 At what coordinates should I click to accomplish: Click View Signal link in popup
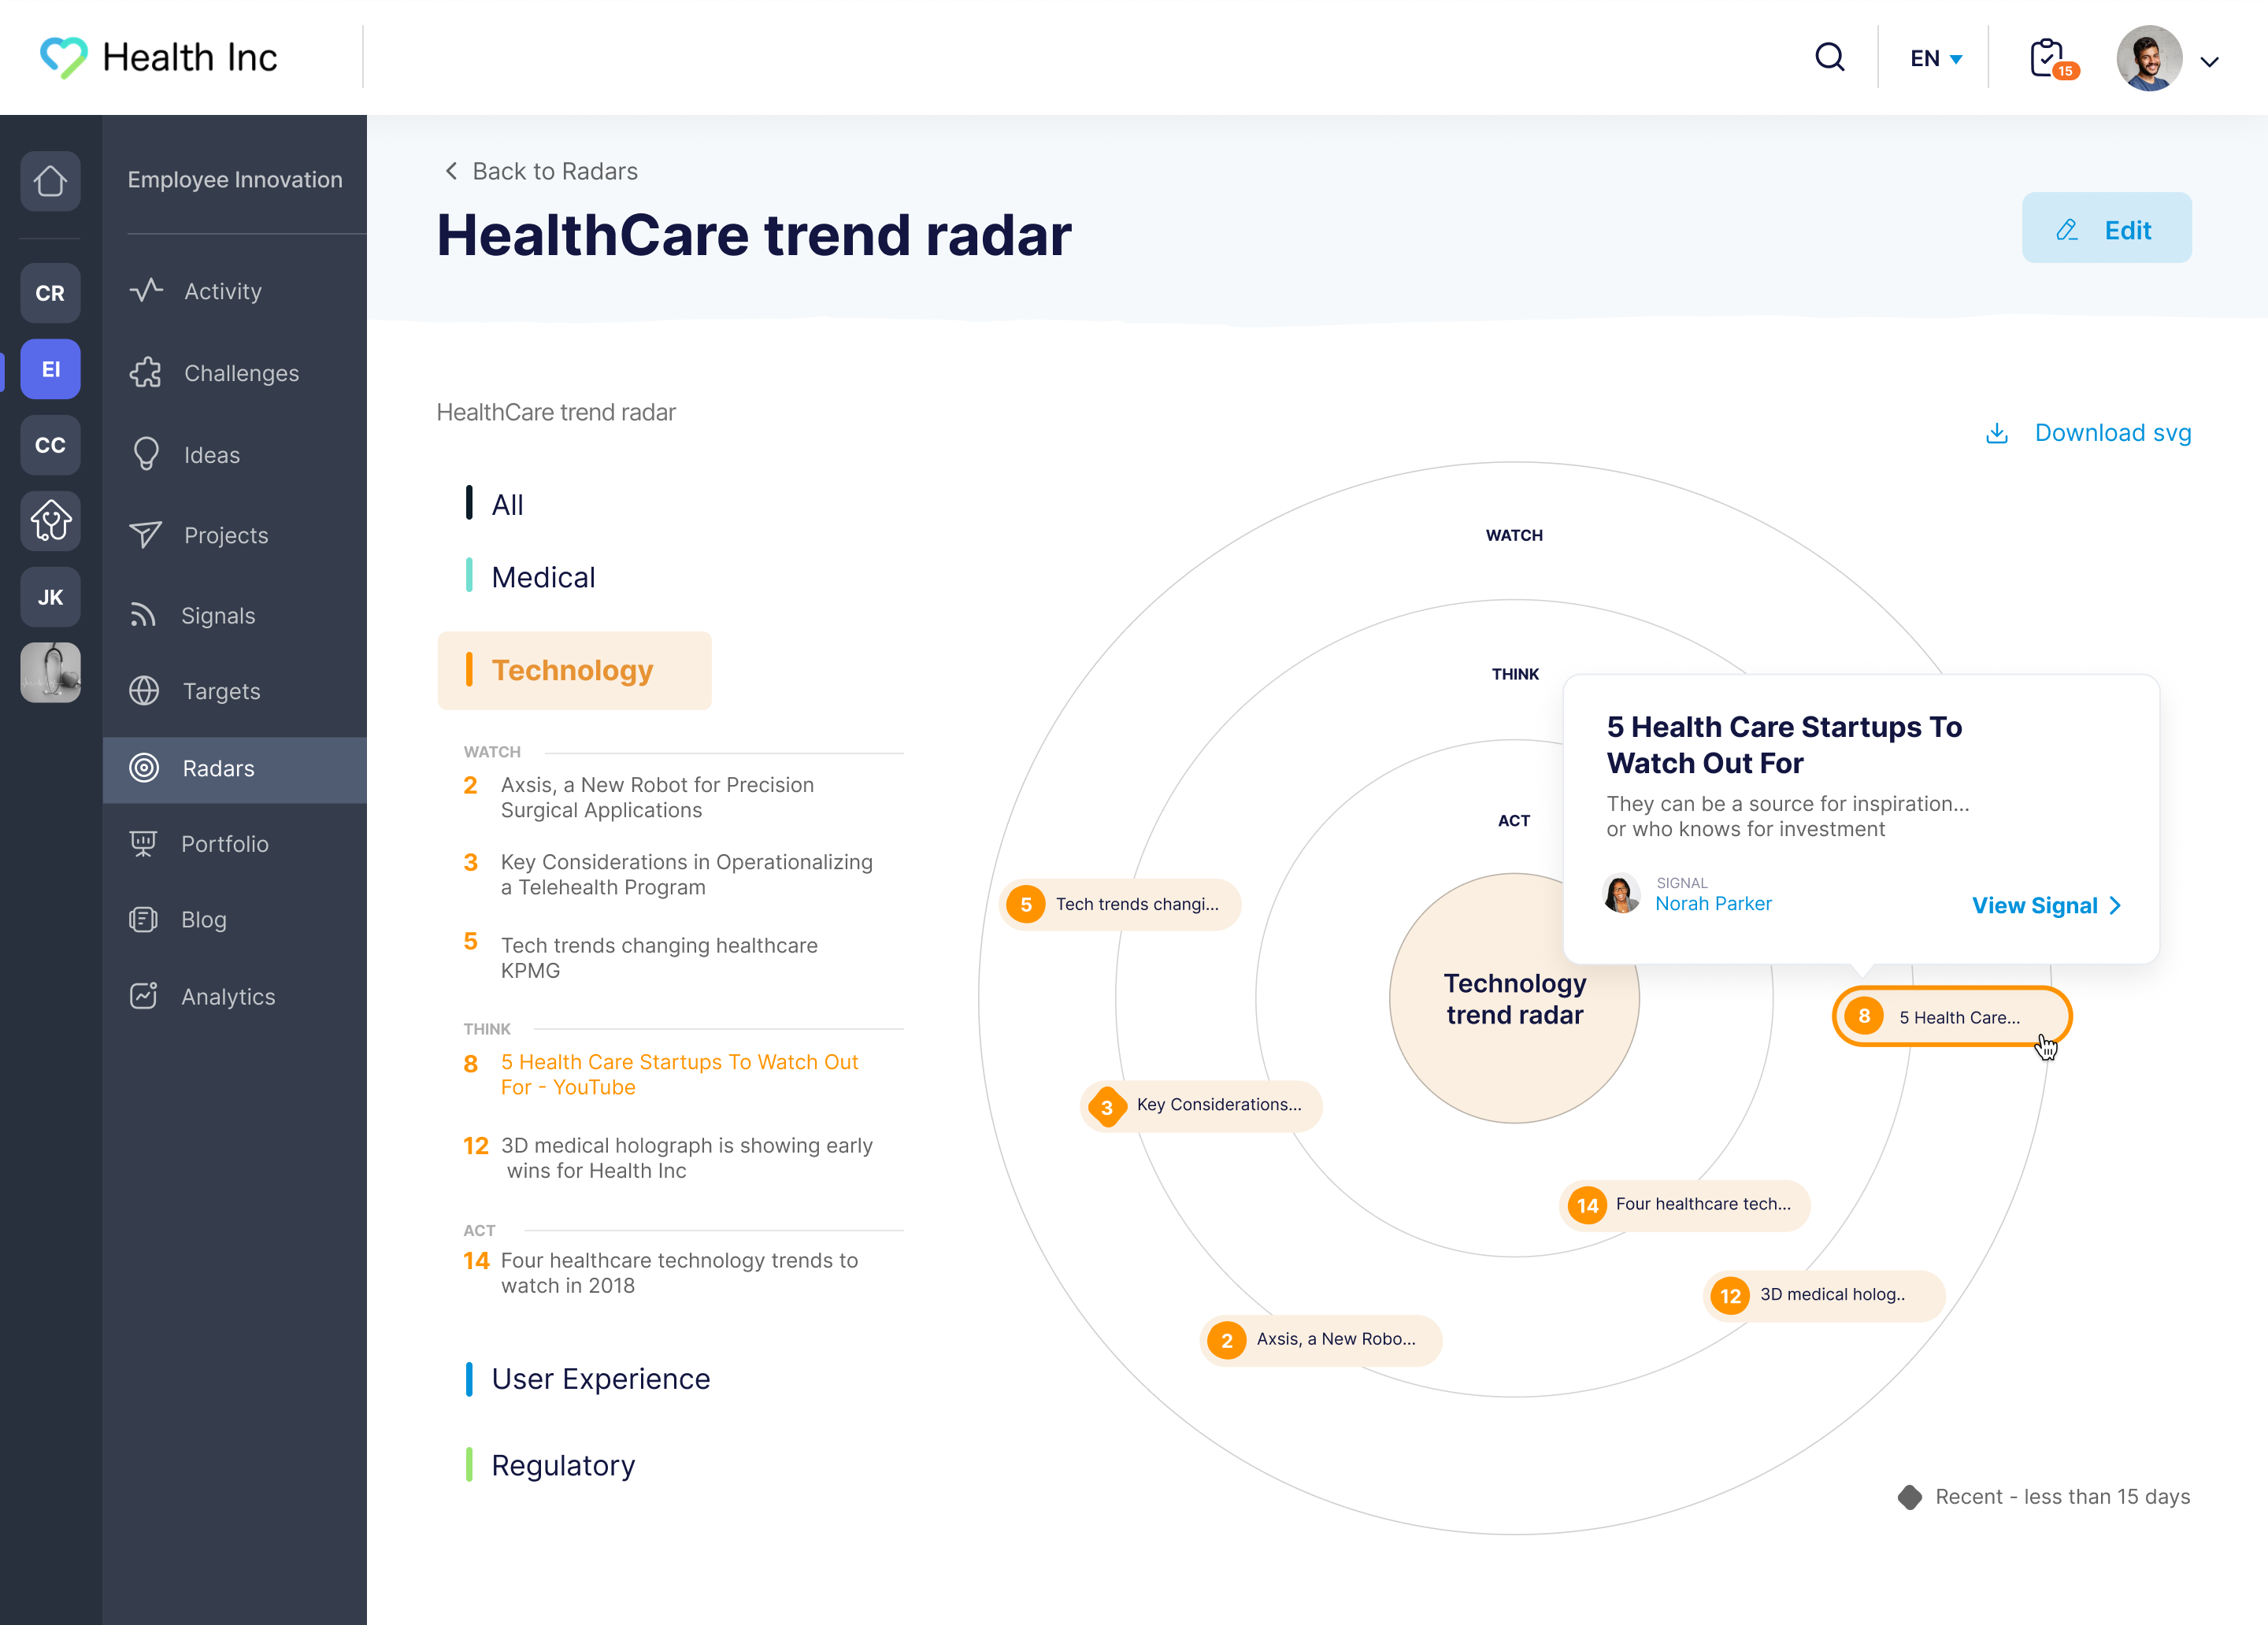(x=2045, y=905)
